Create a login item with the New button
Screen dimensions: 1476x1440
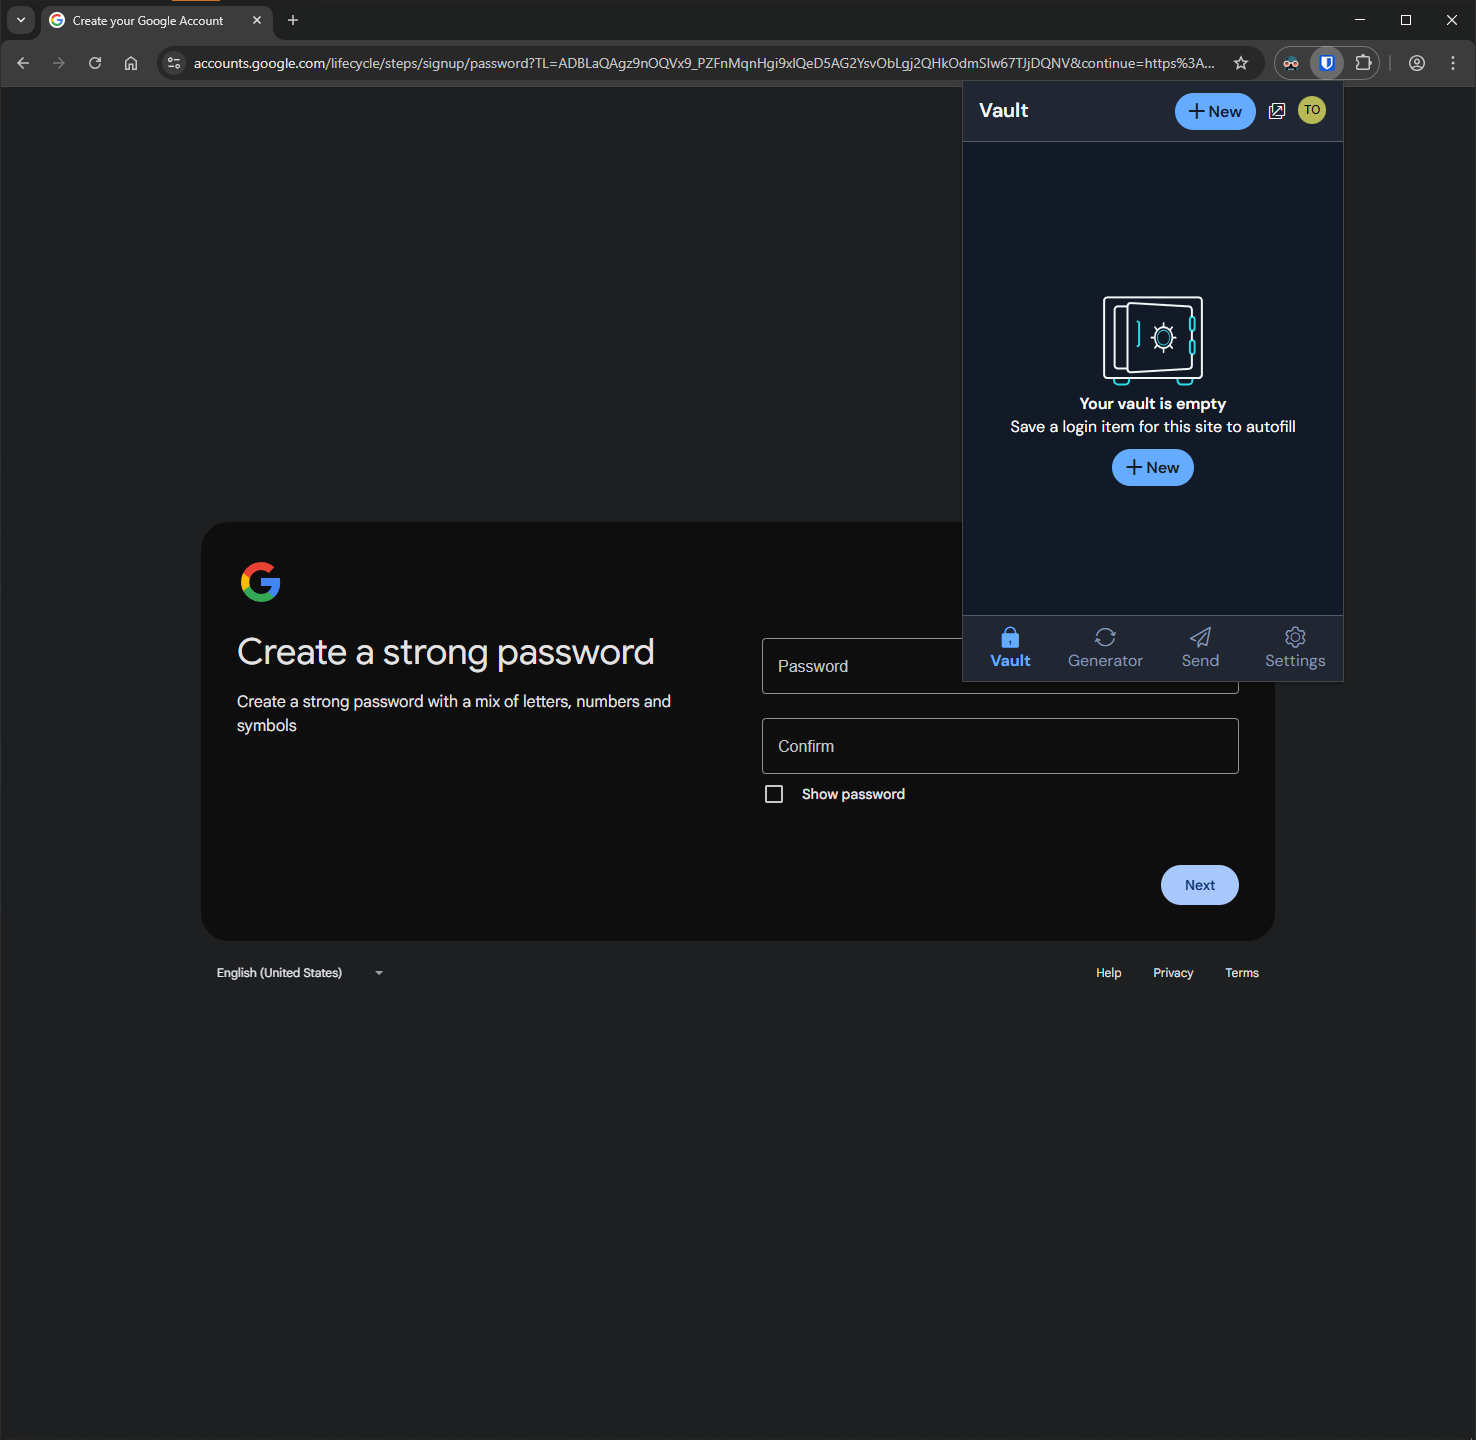tap(1152, 467)
